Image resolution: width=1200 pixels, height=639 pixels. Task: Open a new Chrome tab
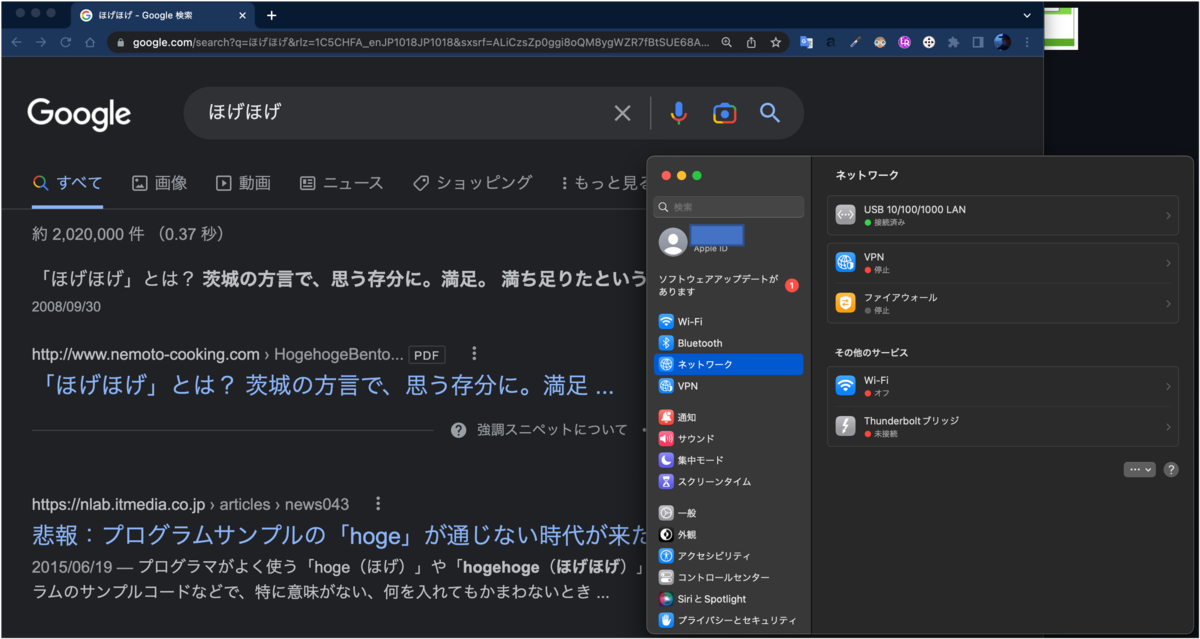271,15
